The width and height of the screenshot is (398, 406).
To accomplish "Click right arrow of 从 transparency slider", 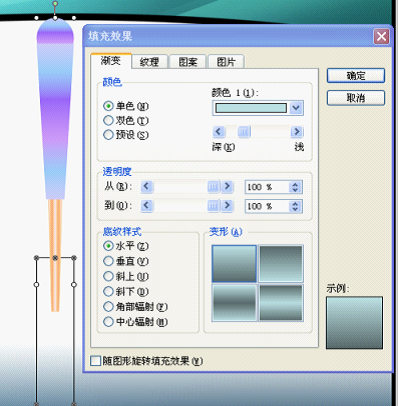I will (x=228, y=186).
